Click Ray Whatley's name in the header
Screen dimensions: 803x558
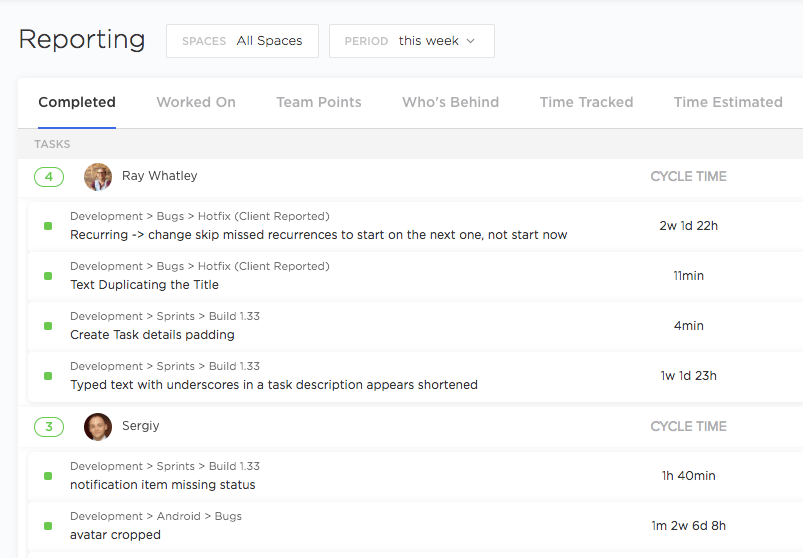click(x=160, y=176)
